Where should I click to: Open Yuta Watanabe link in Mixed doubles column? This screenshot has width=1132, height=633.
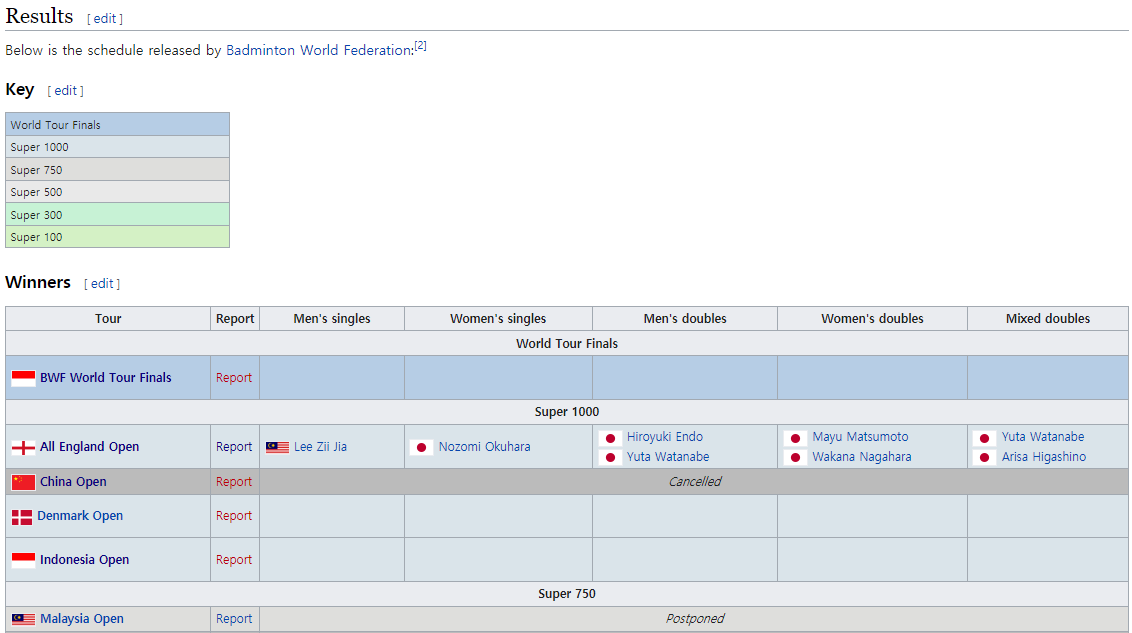[x=1042, y=437]
